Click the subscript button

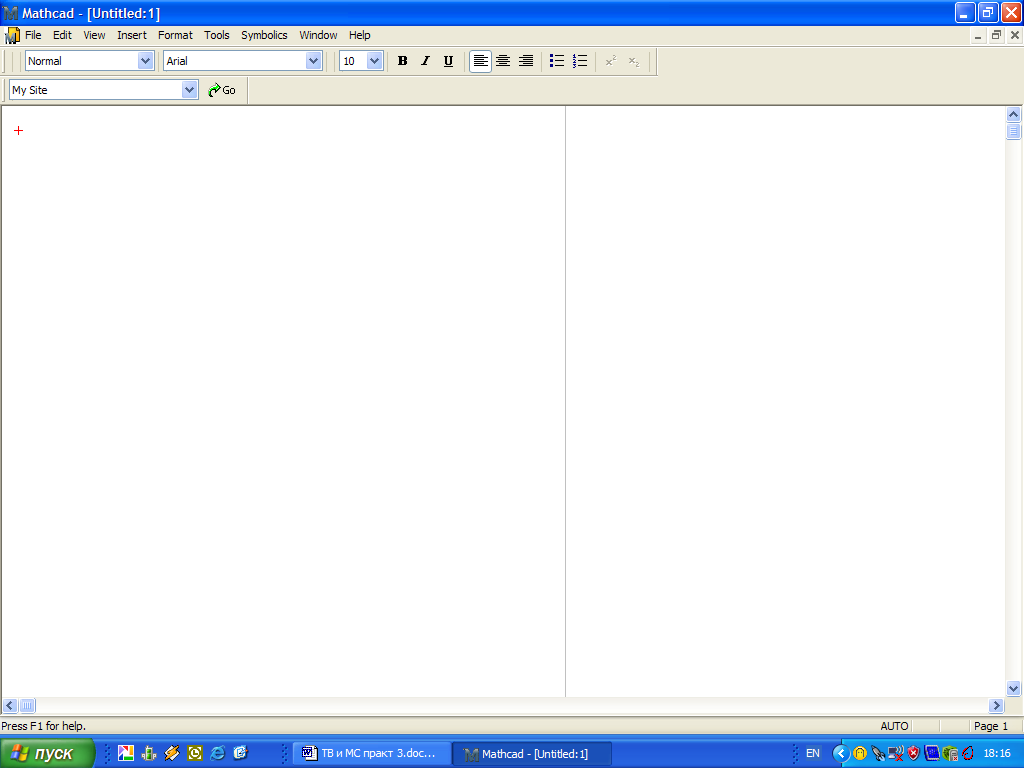[633, 61]
